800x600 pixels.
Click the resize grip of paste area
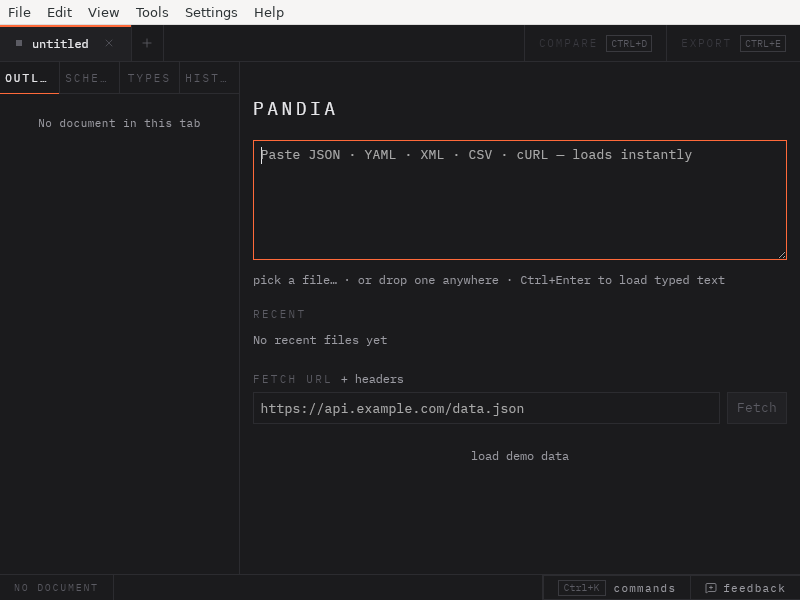[x=782, y=255]
